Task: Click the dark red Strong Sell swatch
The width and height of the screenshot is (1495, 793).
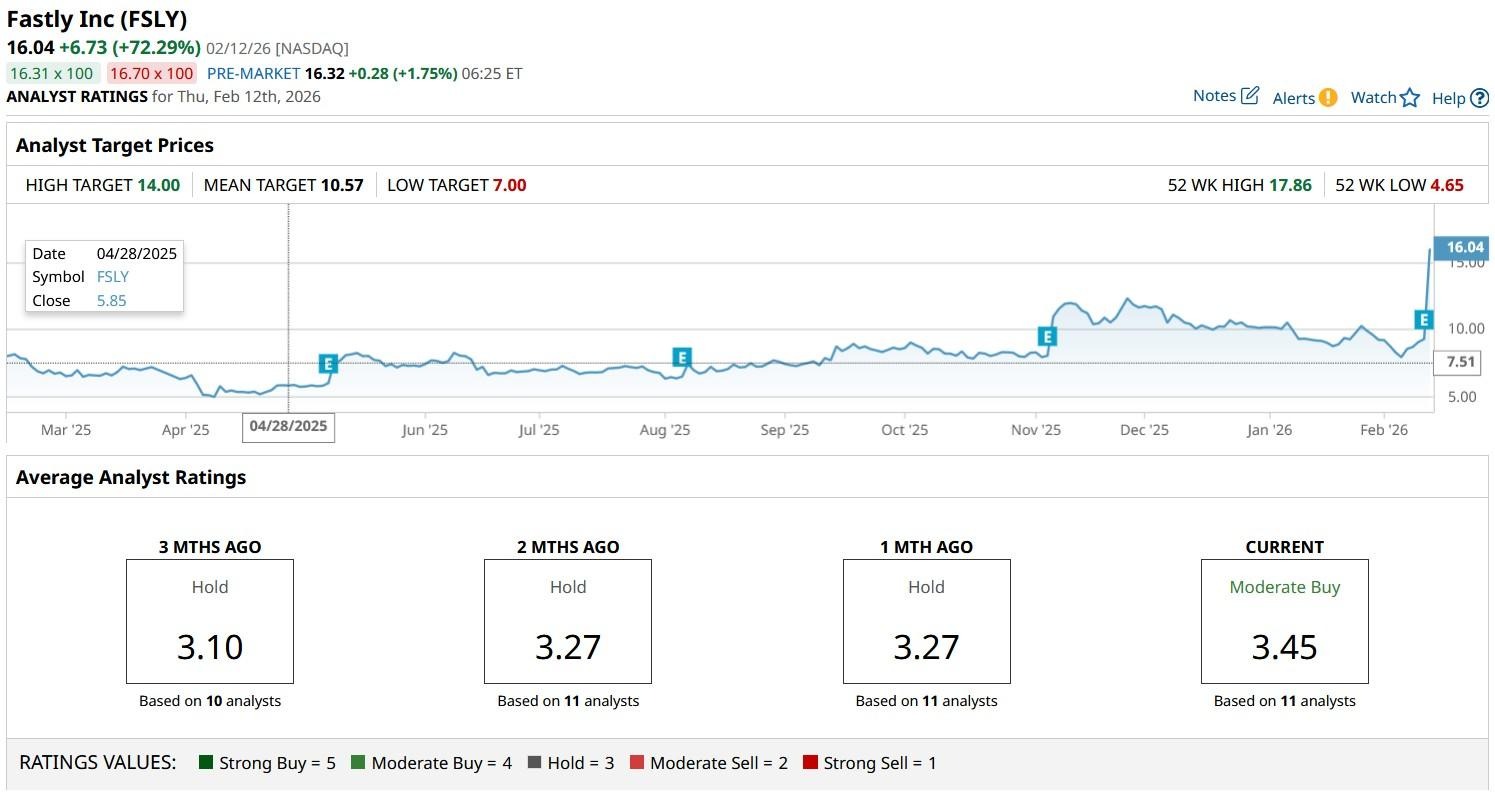Action: (809, 763)
